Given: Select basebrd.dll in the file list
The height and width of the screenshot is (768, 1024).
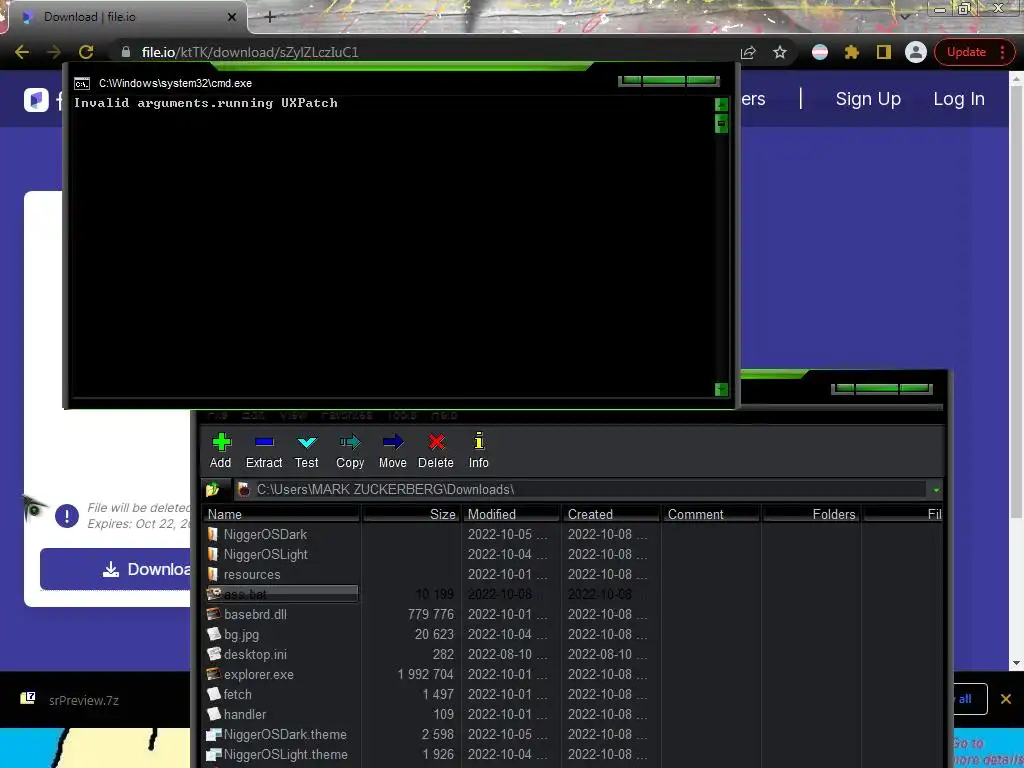Looking at the screenshot, I should (255, 615).
